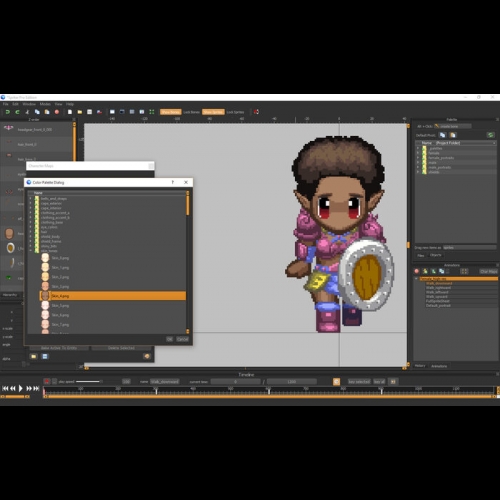Screen dimensions: 500x500
Task: Collapse the skin_tones palette folder
Action: (x=31, y=251)
